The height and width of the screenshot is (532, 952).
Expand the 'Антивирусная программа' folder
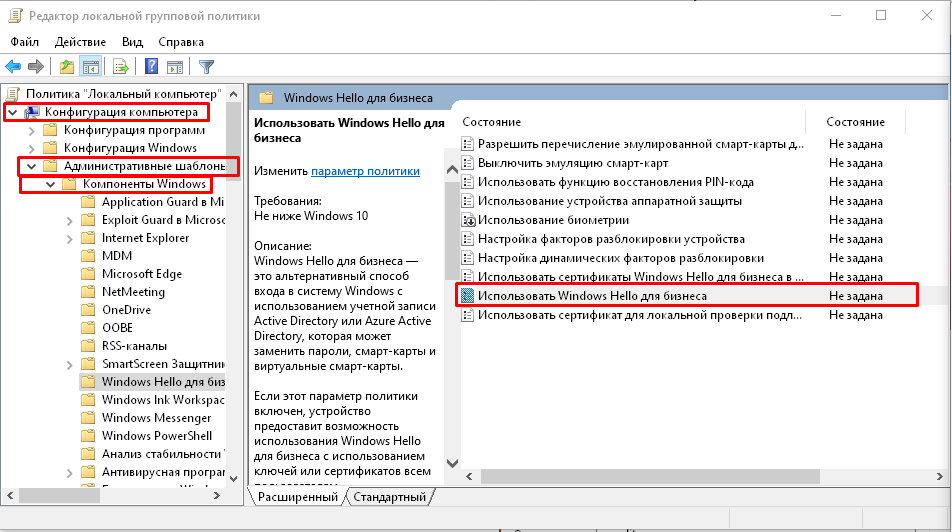(69, 472)
